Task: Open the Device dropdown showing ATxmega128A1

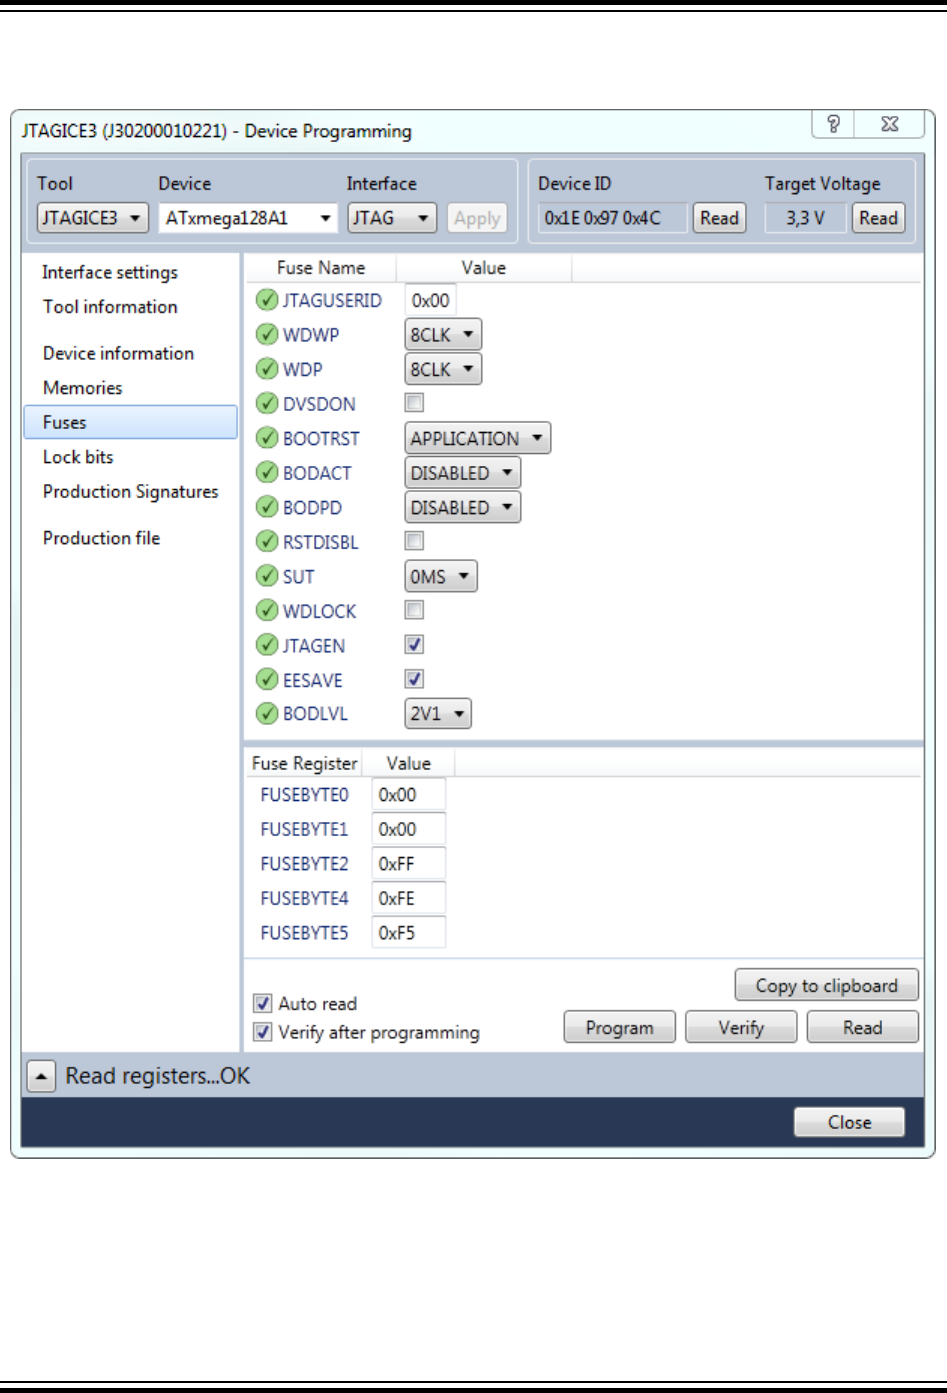Action: (248, 218)
